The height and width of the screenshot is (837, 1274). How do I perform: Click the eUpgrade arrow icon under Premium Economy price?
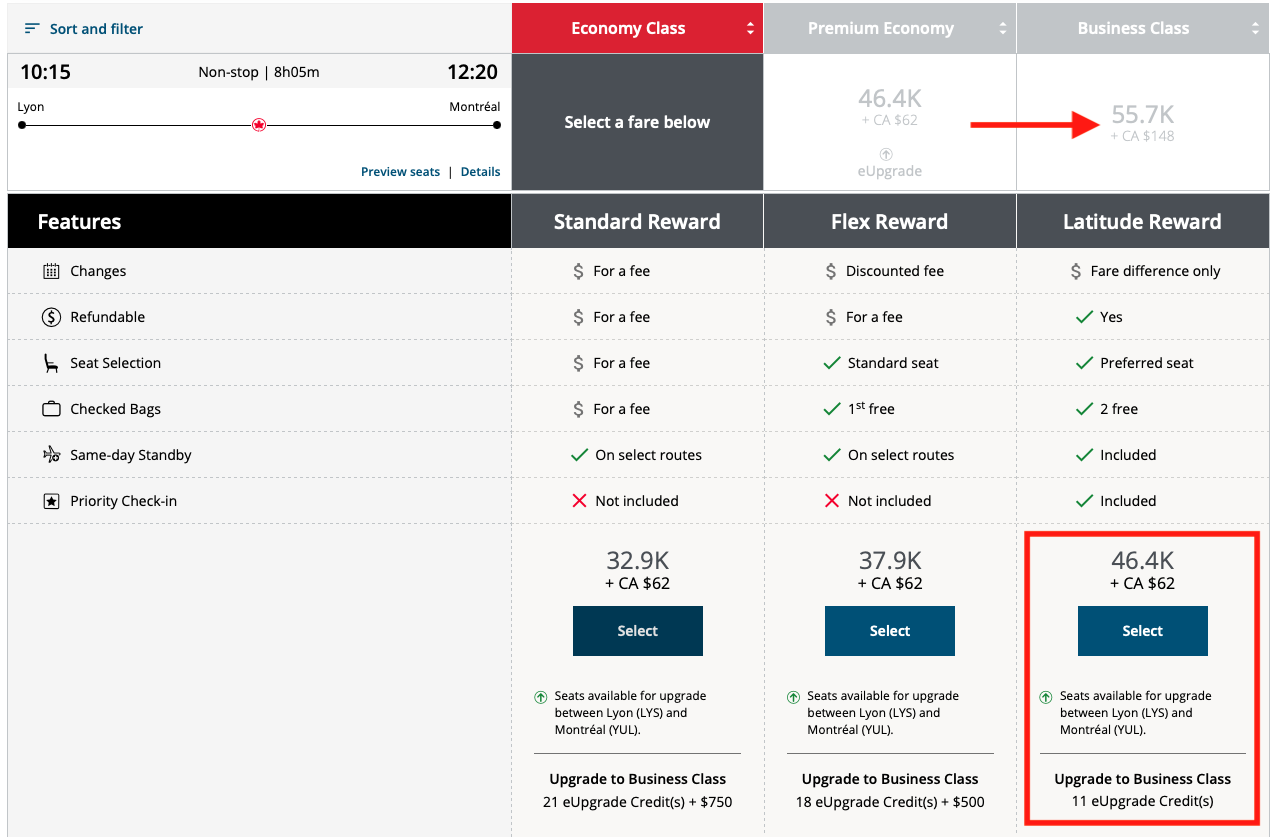886,154
